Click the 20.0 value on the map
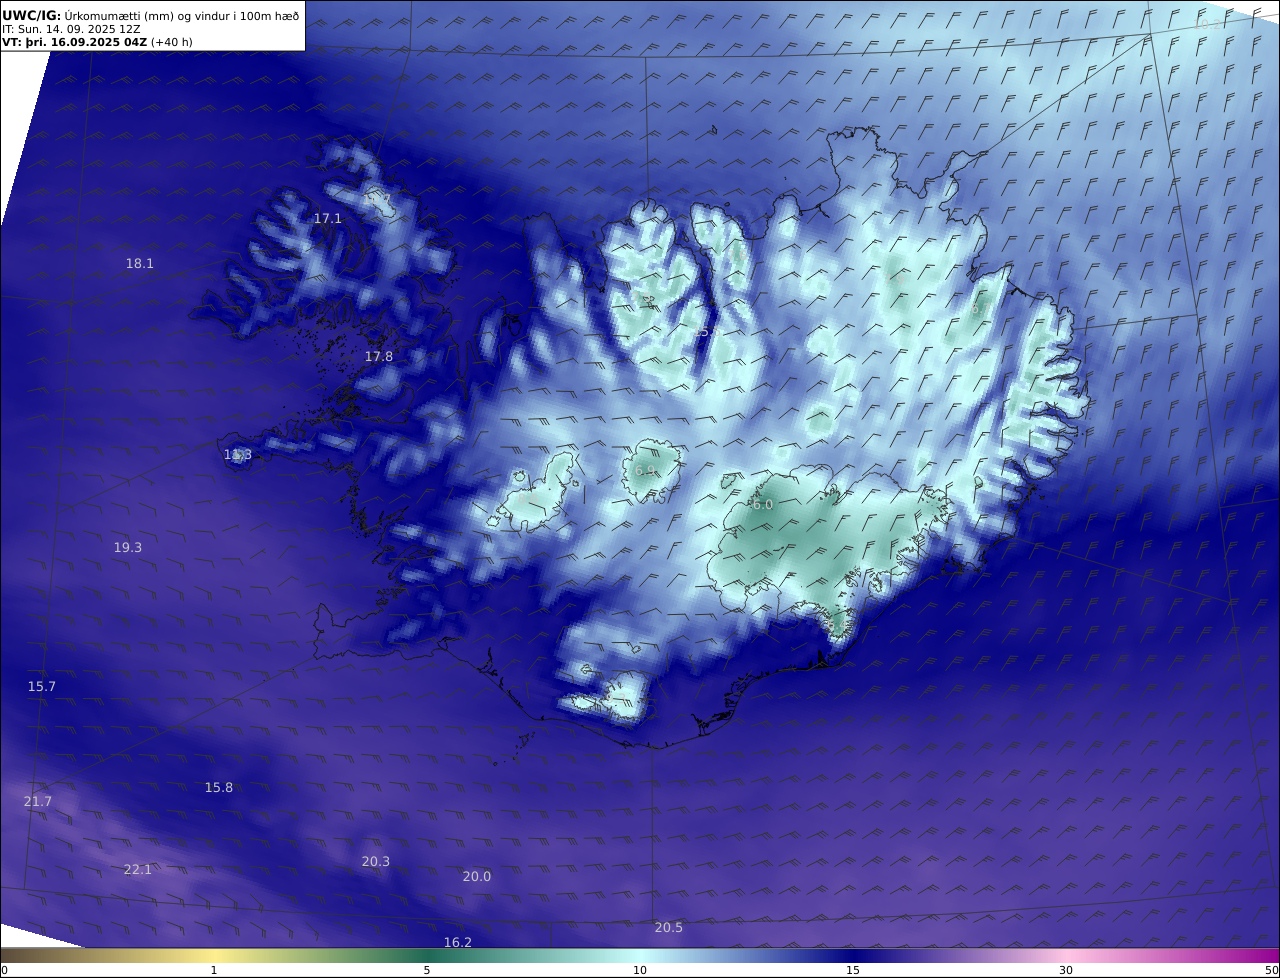 click(477, 876)
